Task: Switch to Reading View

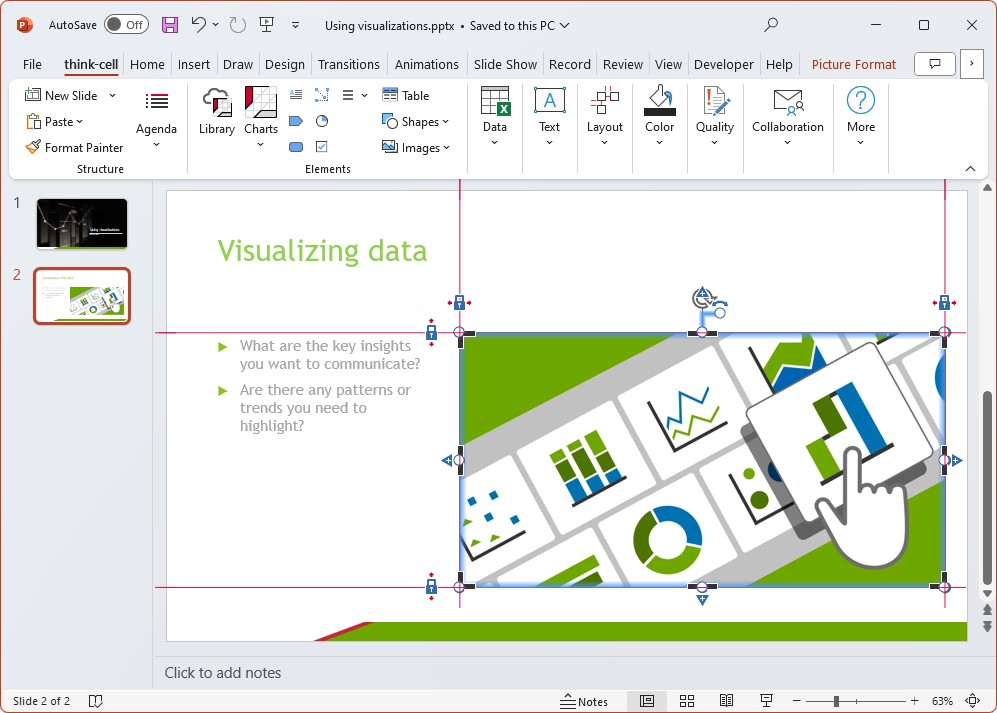Action: pyautogui.click(x=726, y=701)
